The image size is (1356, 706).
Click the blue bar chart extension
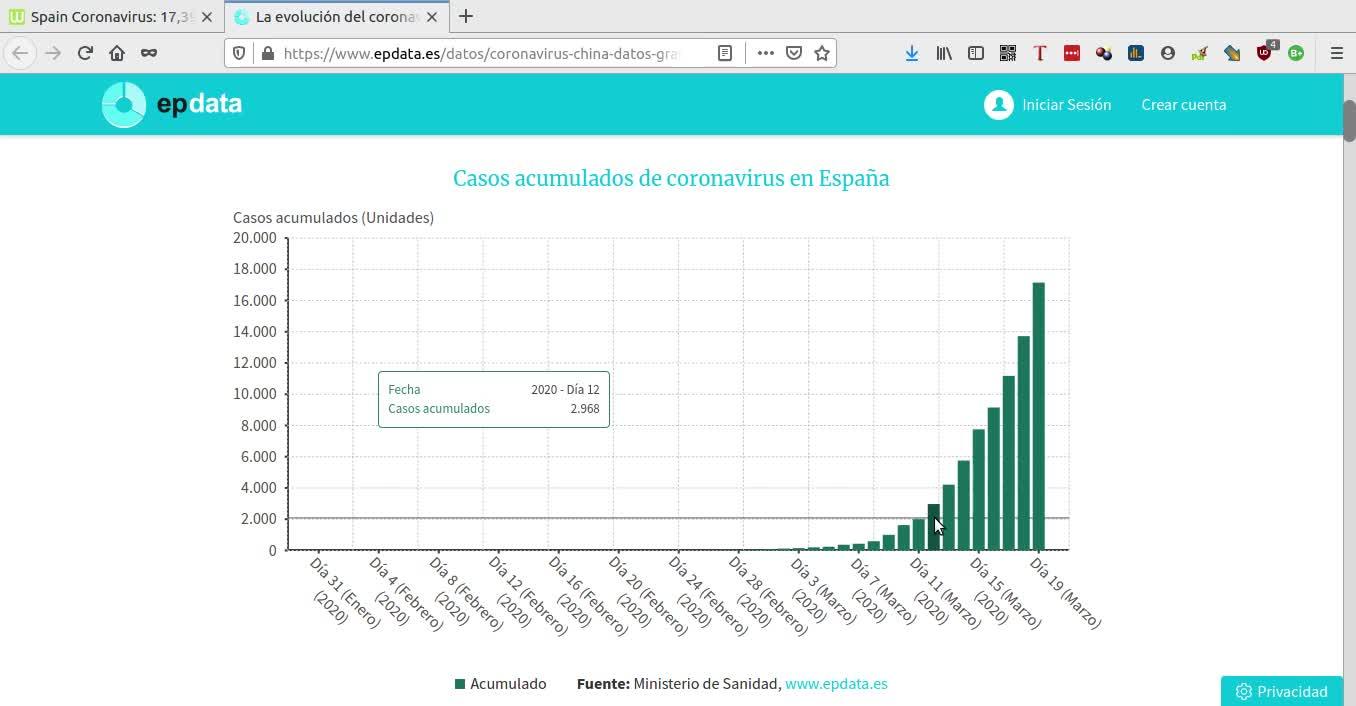click(1136, 53)
